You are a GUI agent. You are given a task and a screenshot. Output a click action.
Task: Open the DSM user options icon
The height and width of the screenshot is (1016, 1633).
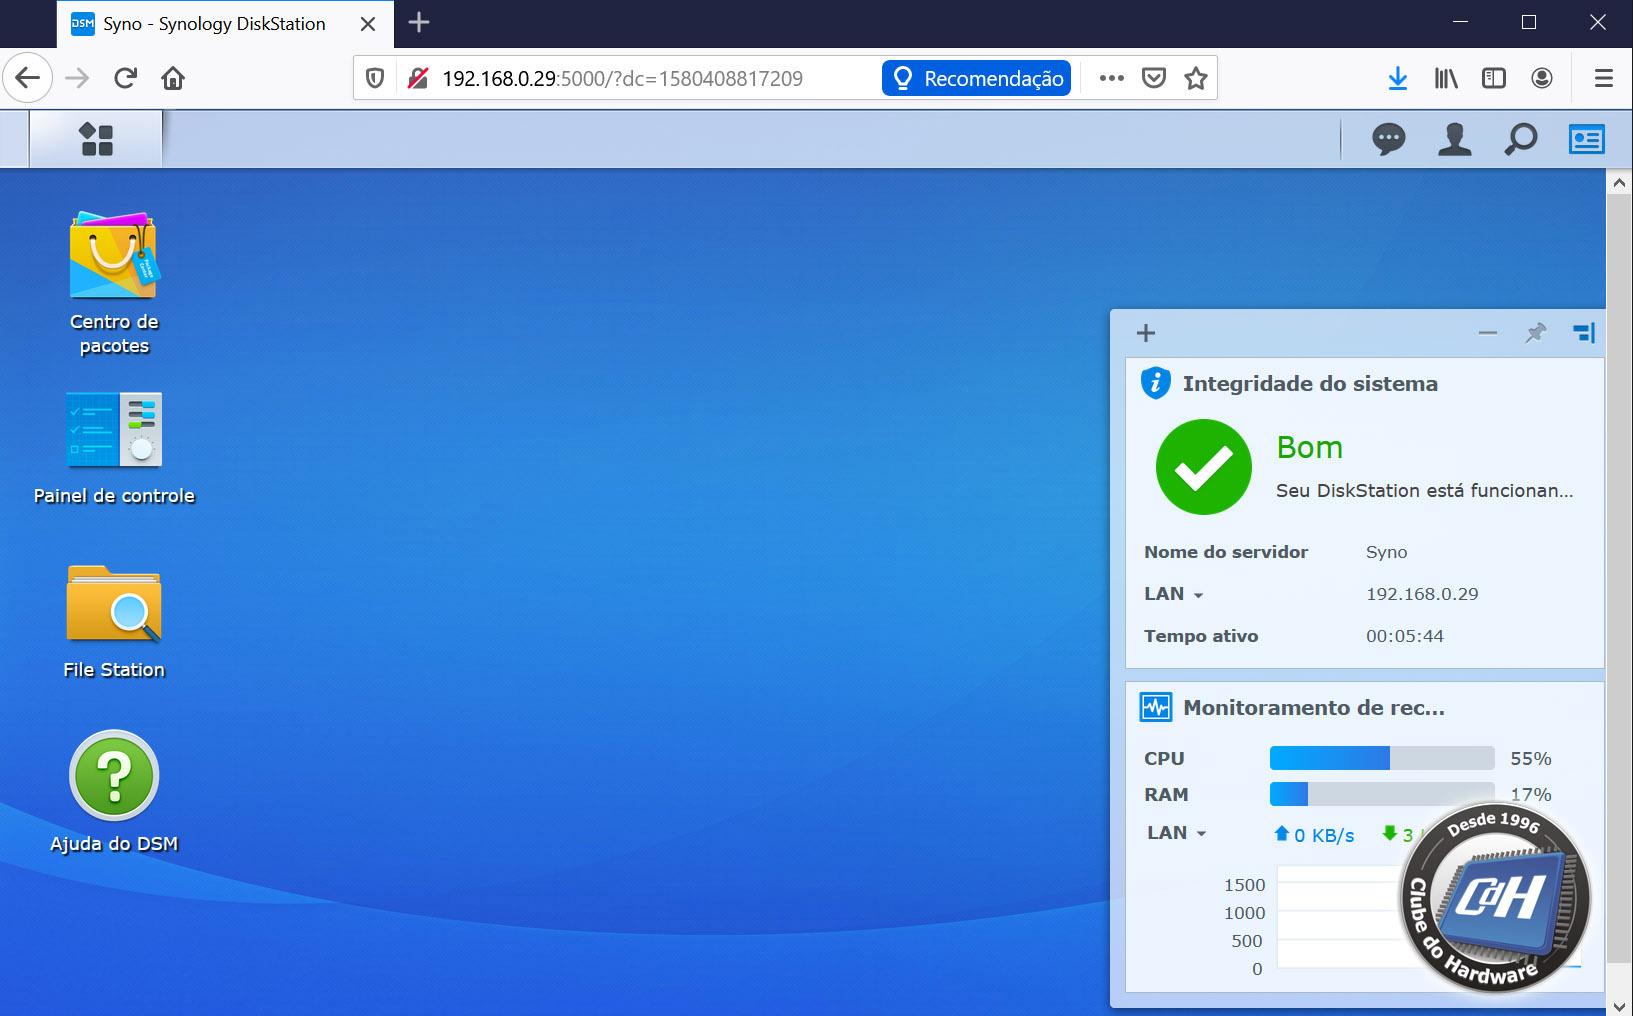[1454, 139]
